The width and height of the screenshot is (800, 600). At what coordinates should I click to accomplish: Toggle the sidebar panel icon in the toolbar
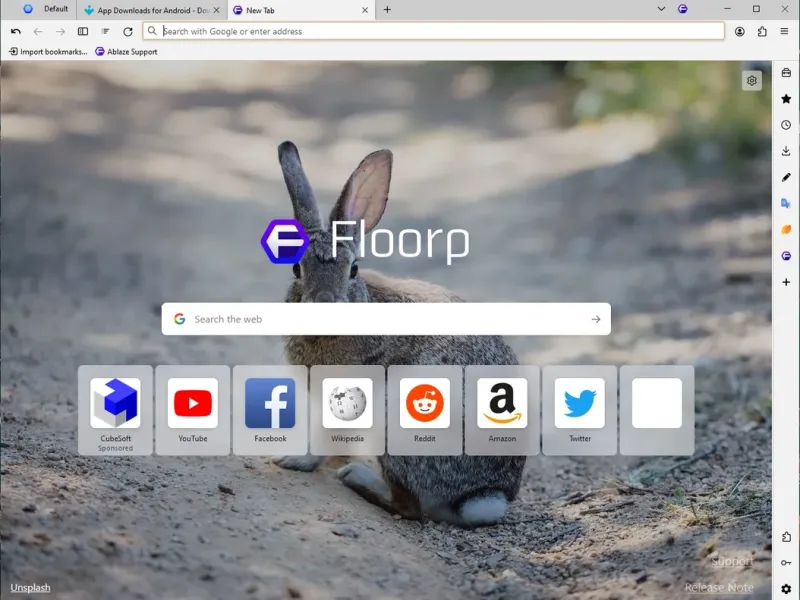(x=83, y=32)
